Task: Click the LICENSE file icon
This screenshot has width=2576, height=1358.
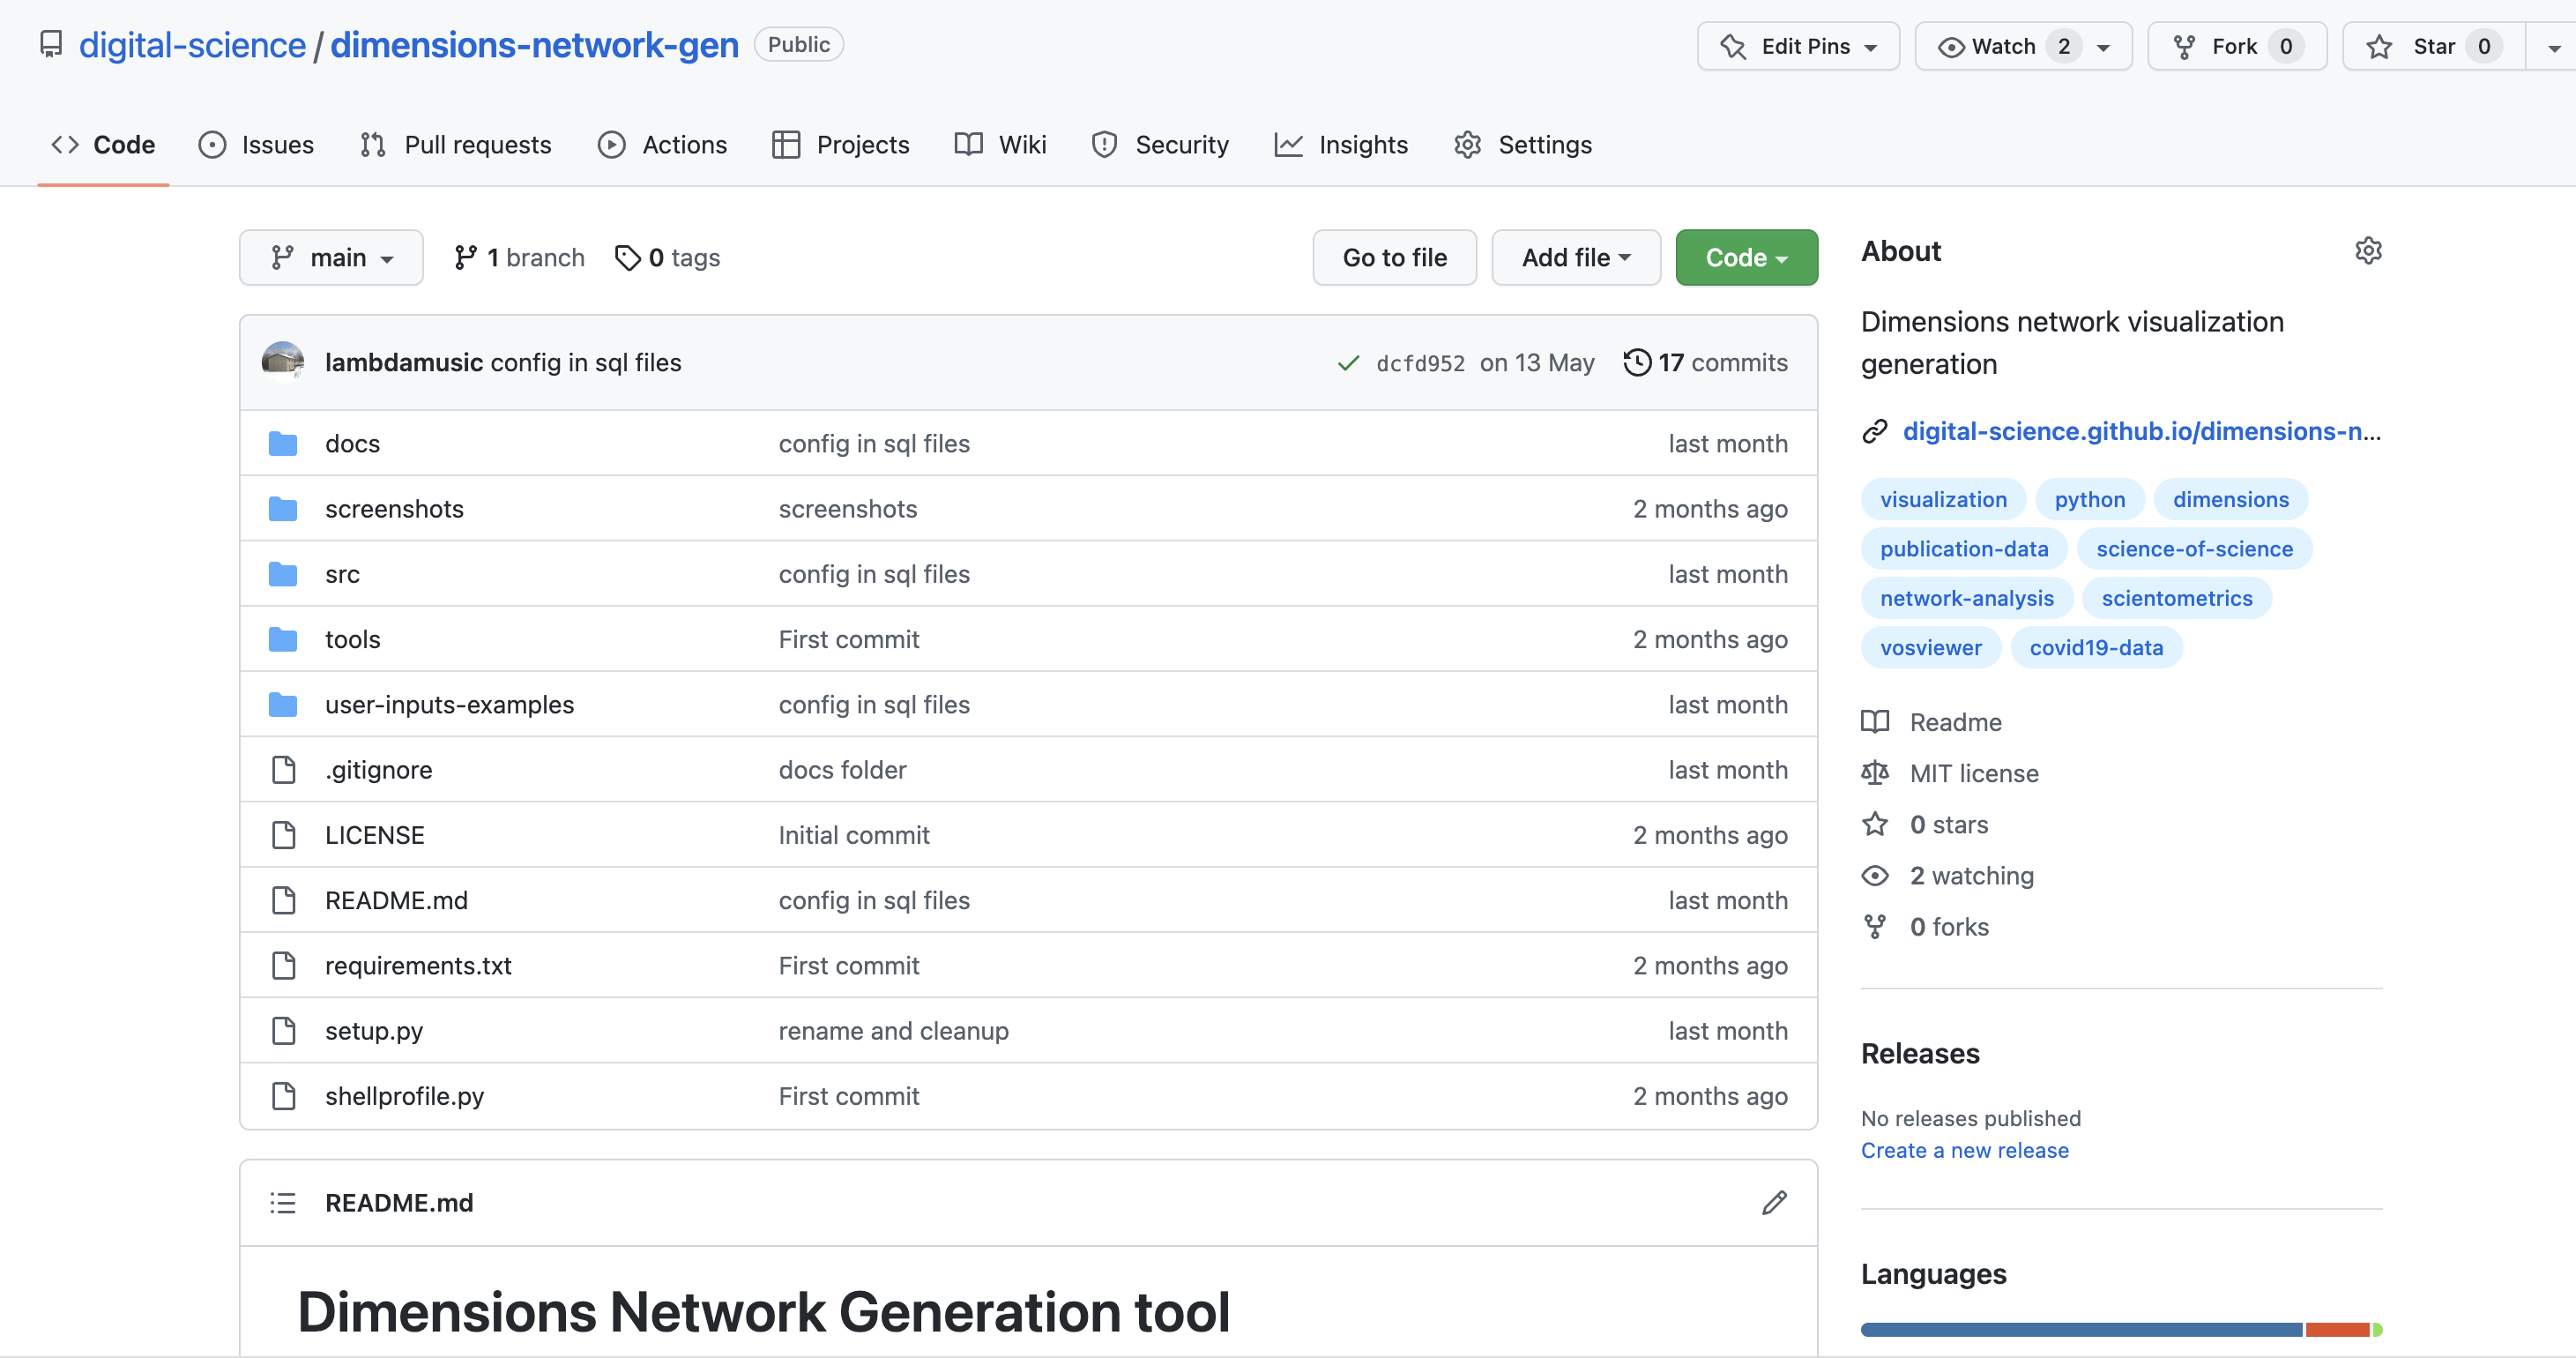Action: click(284, 835)
